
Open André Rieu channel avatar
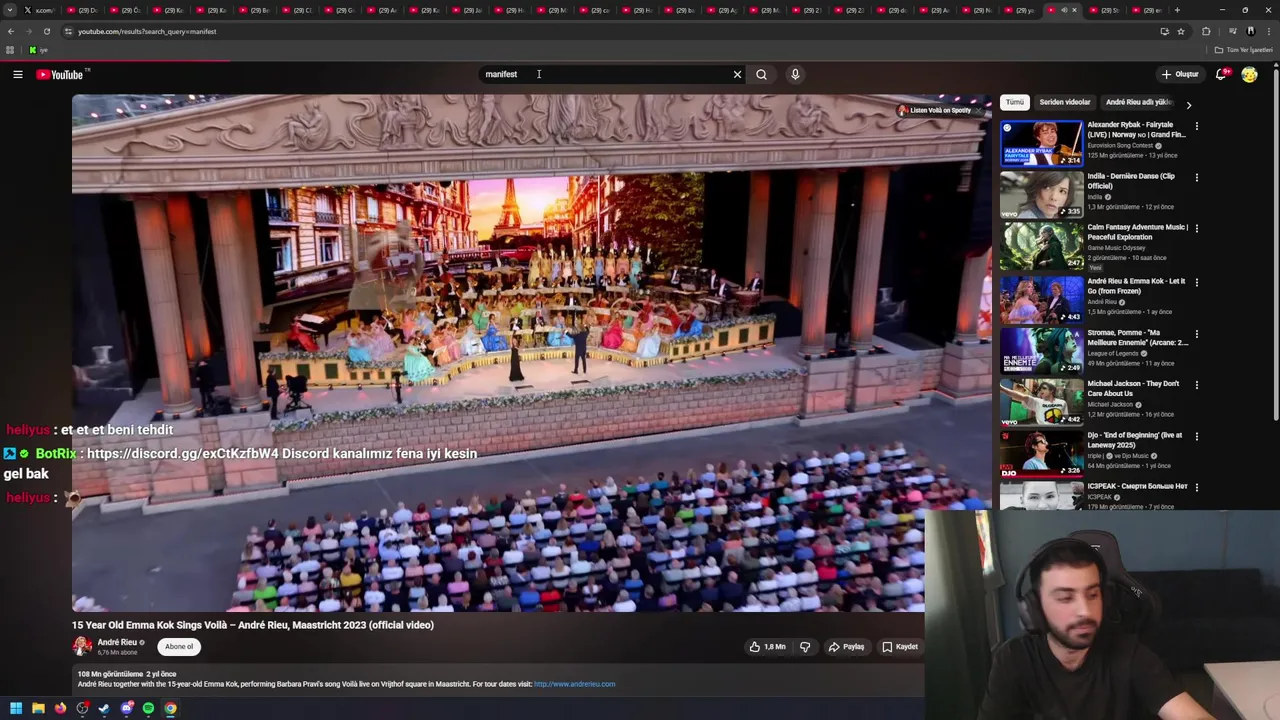tap(82, 646)
